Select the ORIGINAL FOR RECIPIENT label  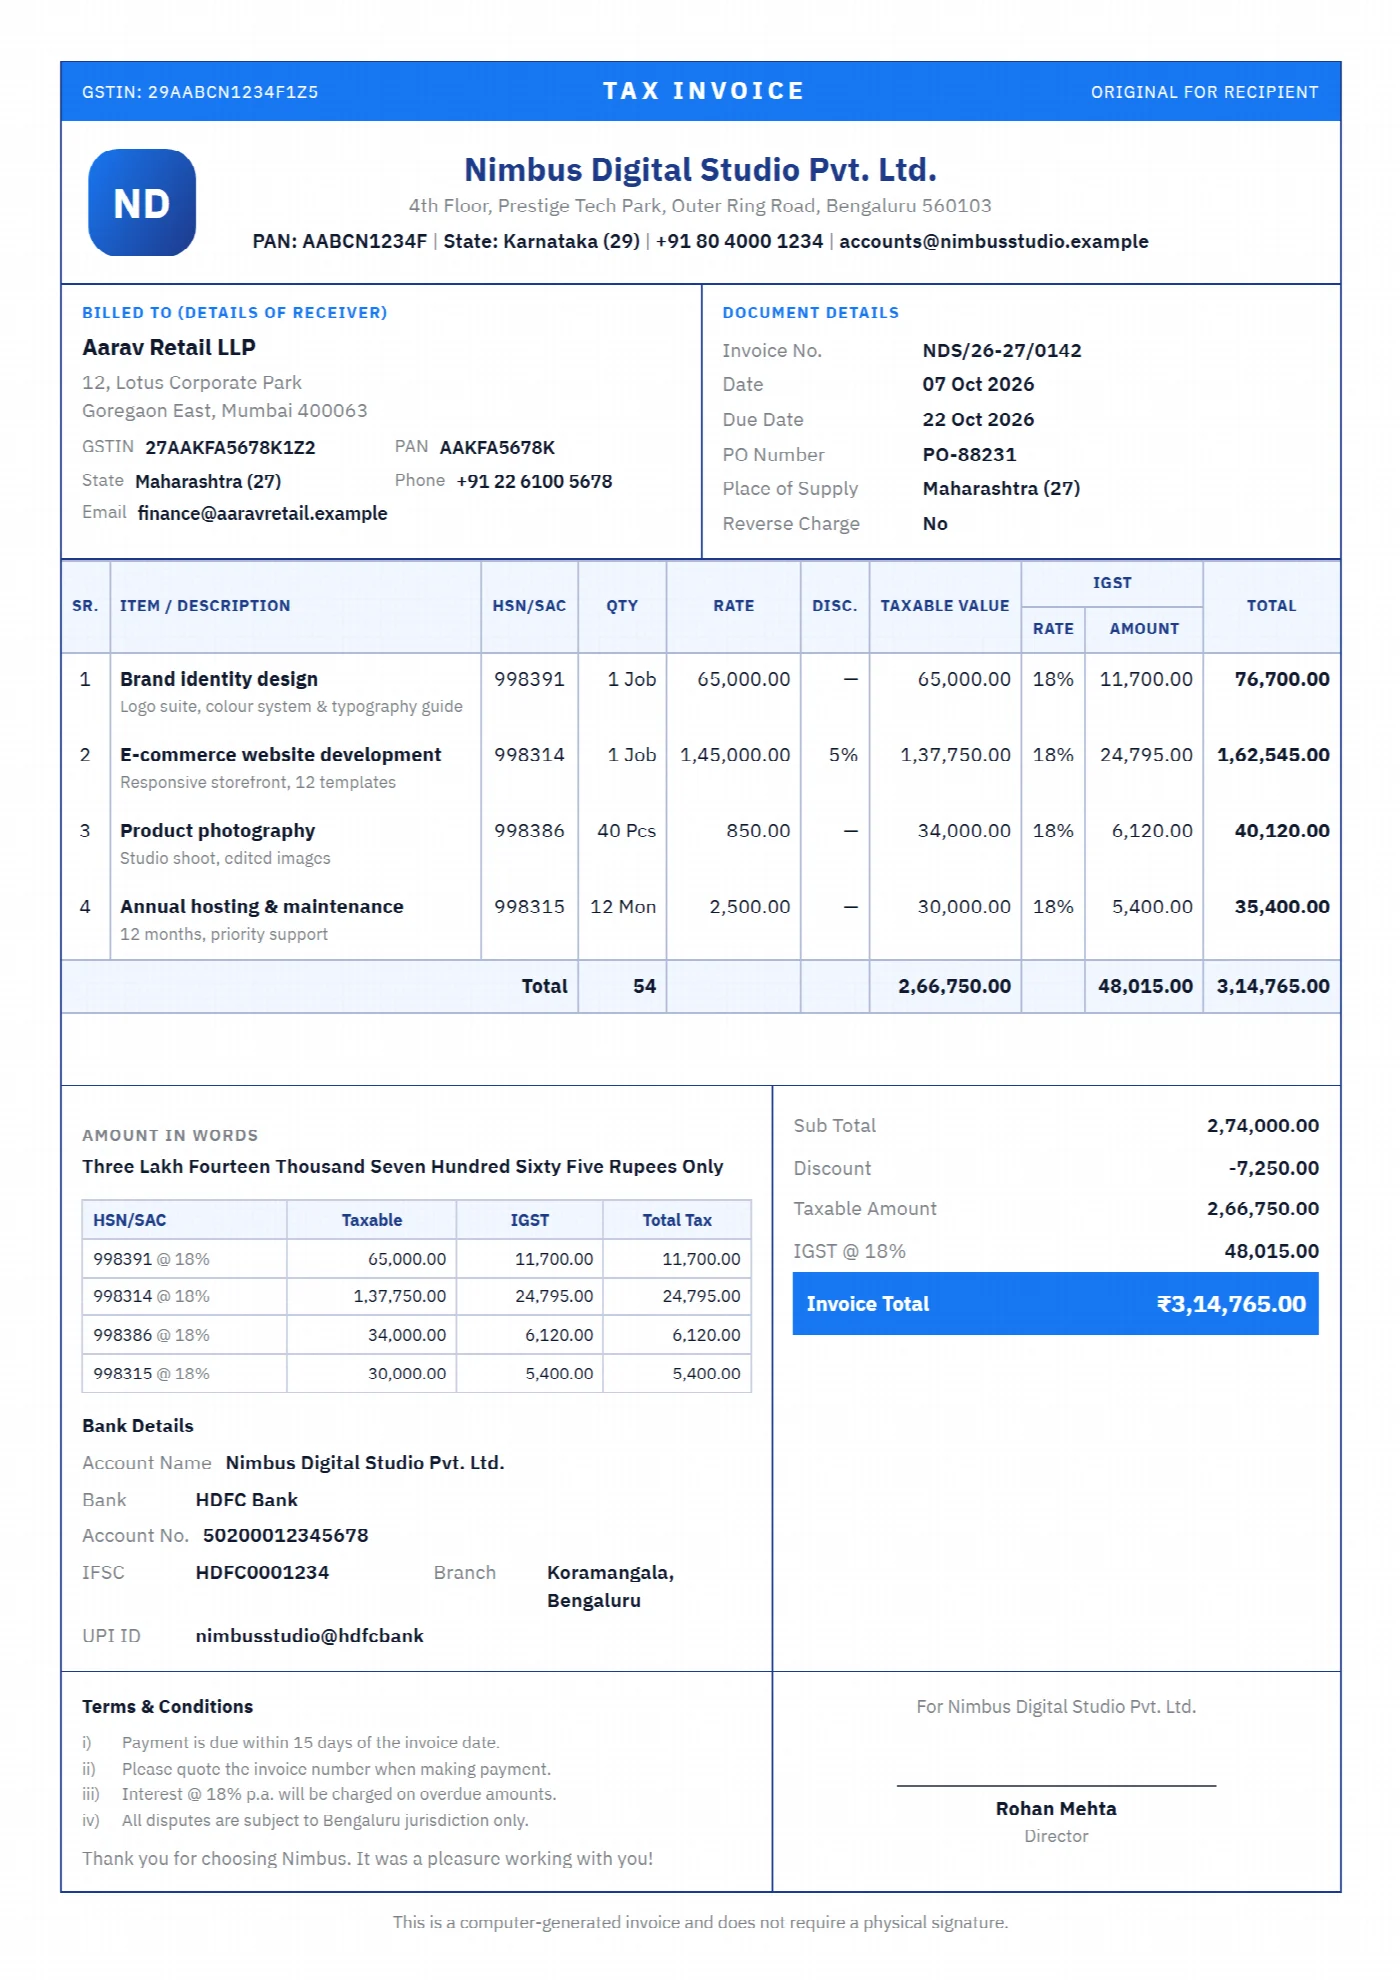(1204, 92)
